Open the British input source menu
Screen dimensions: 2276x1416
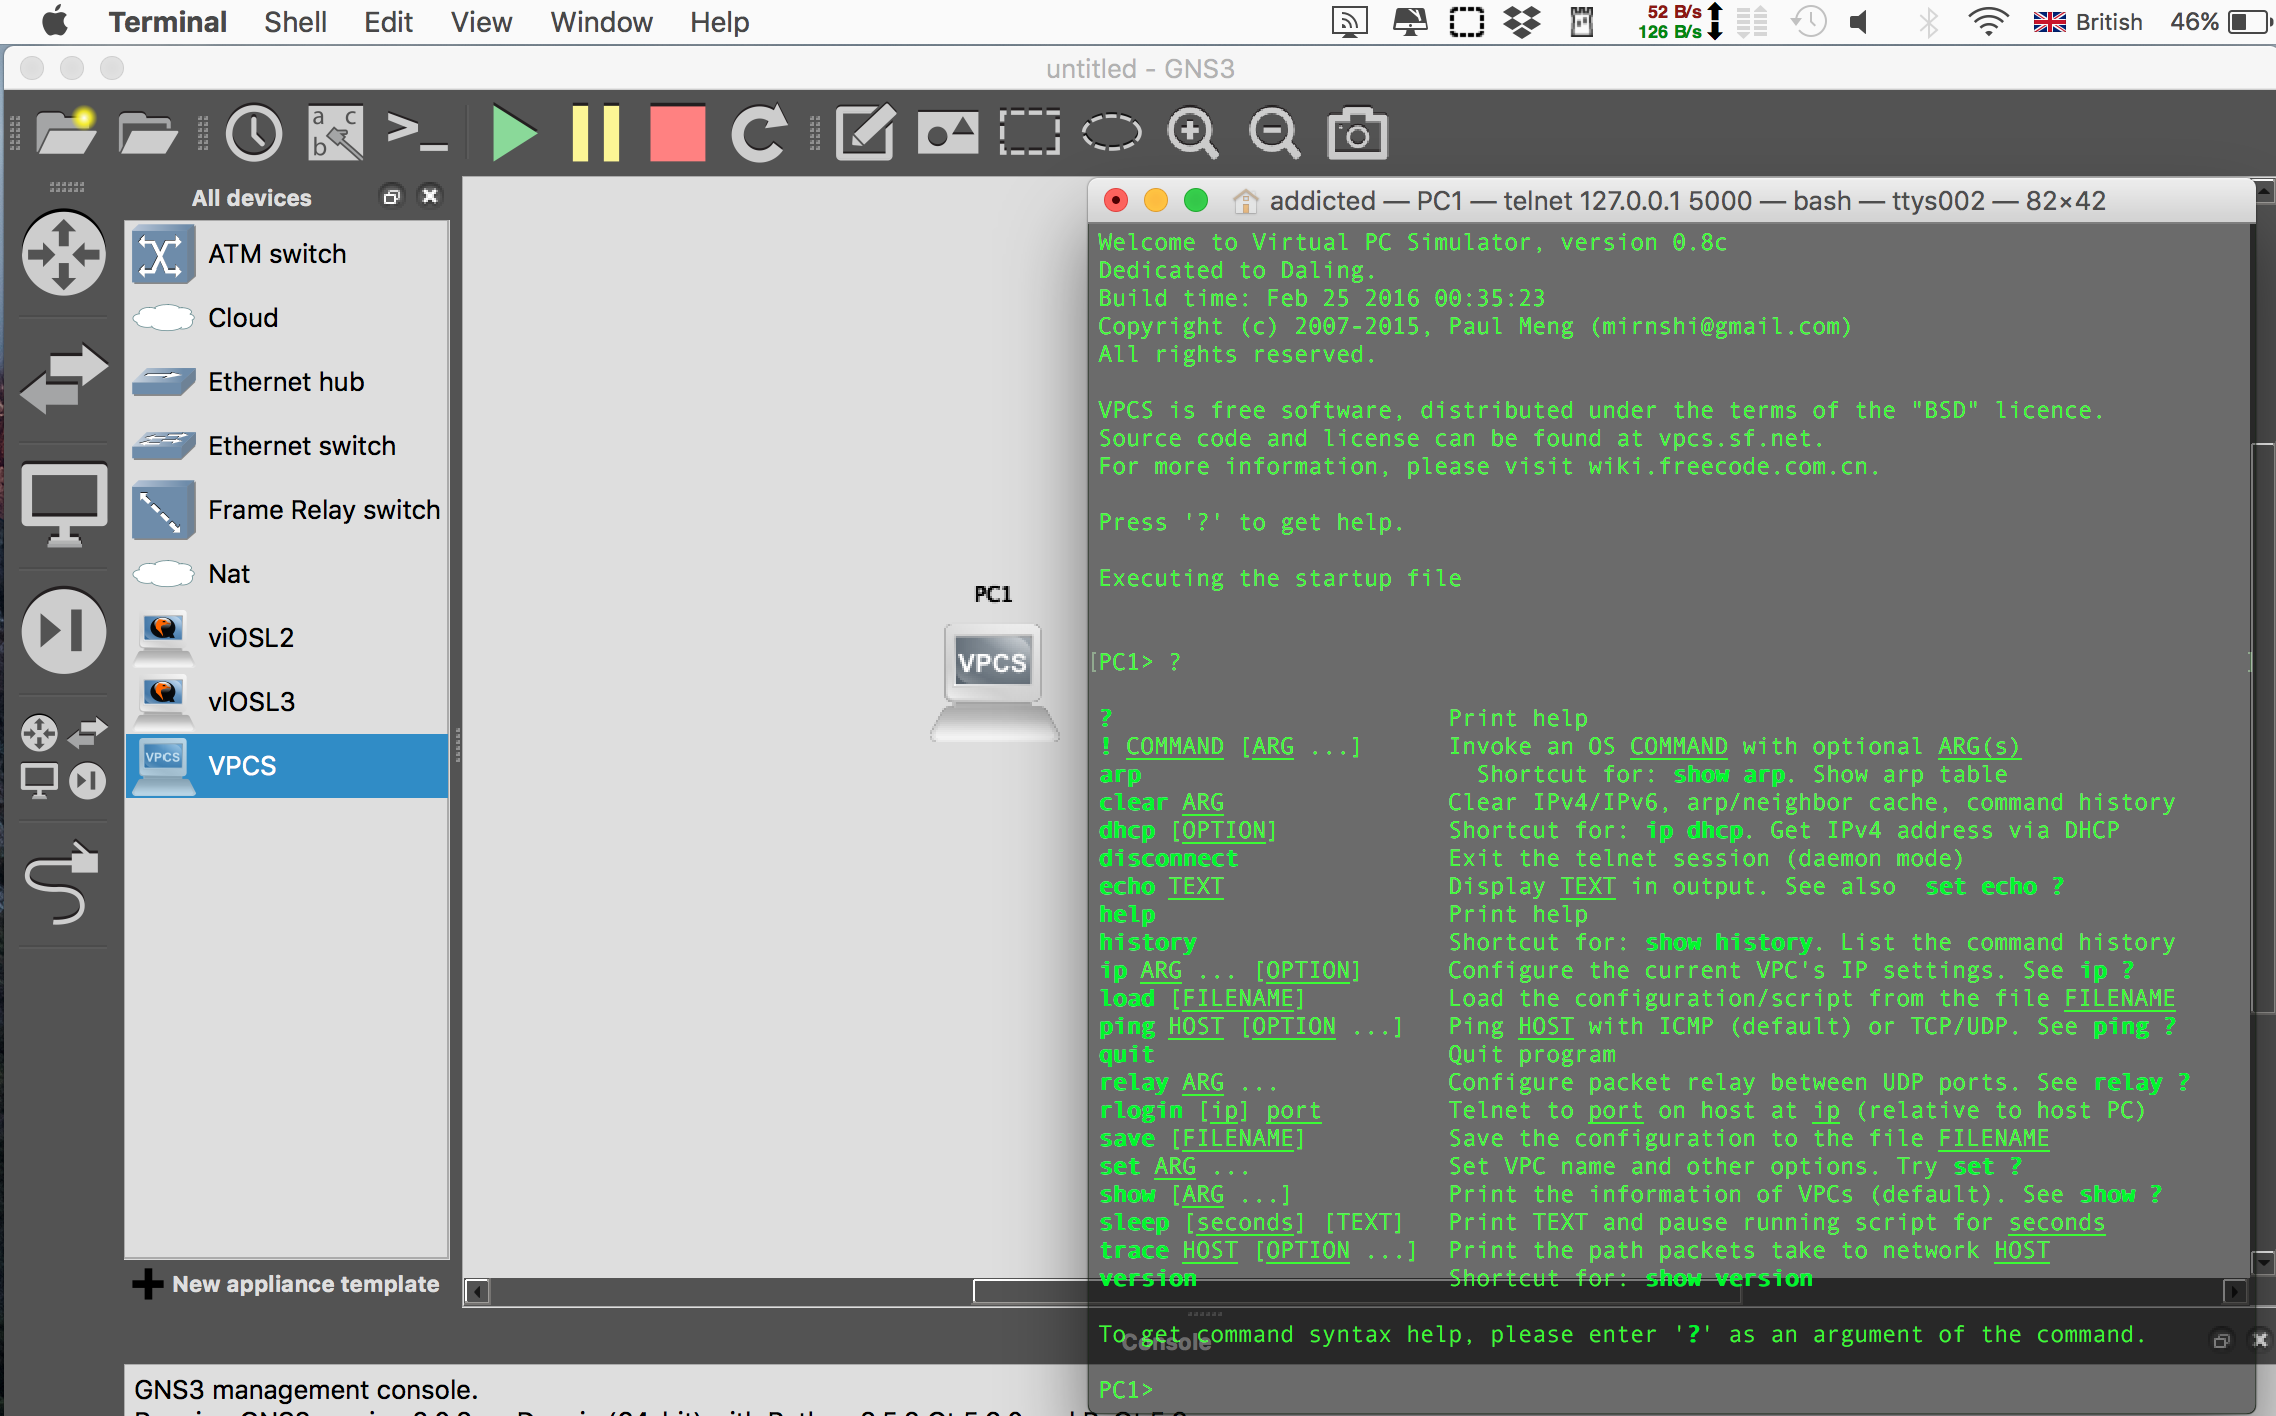coord(2088,22)
